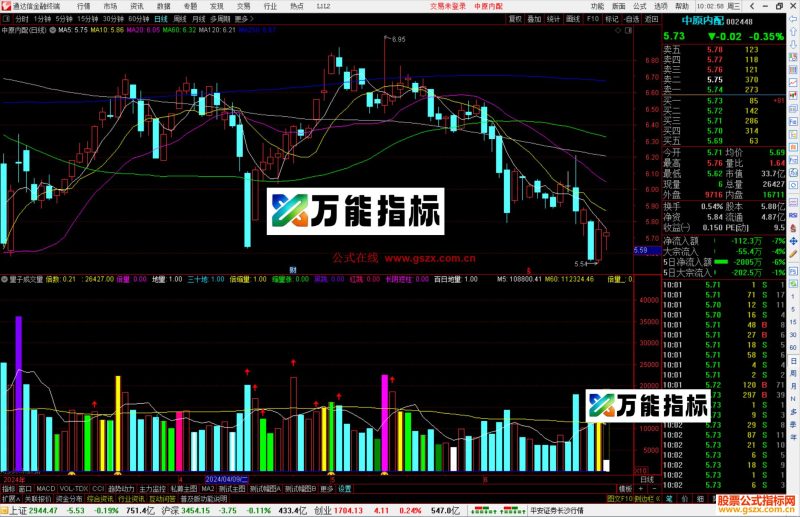Open the MA indicator settings circle icon

point(53,30)
